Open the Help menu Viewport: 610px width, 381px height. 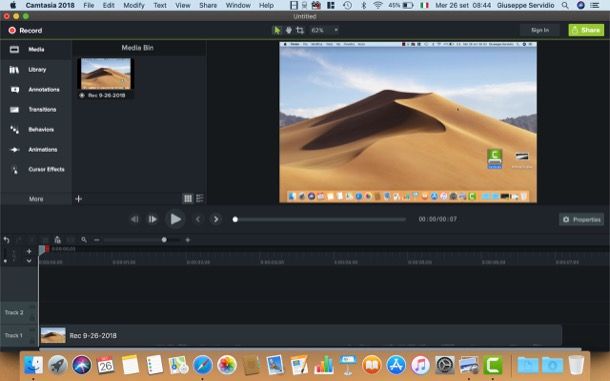point(266,5)
